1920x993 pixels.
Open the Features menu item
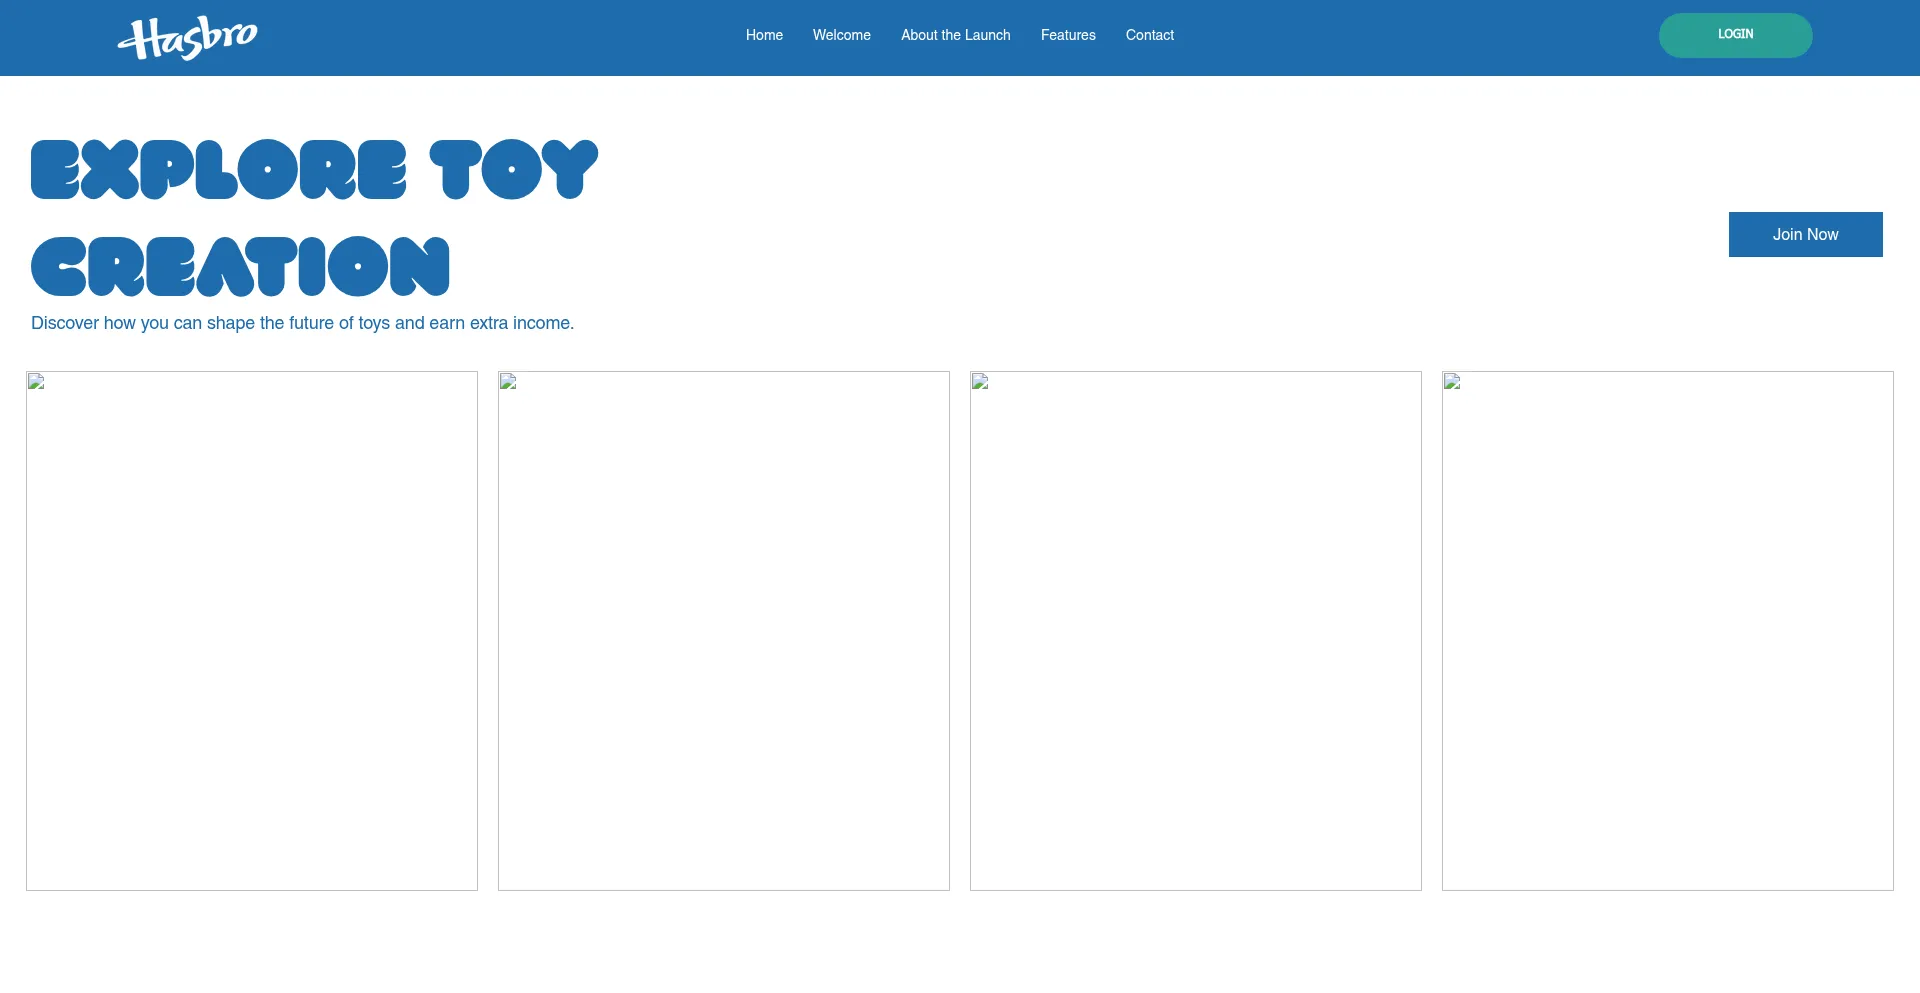[x=1068, y=35]
